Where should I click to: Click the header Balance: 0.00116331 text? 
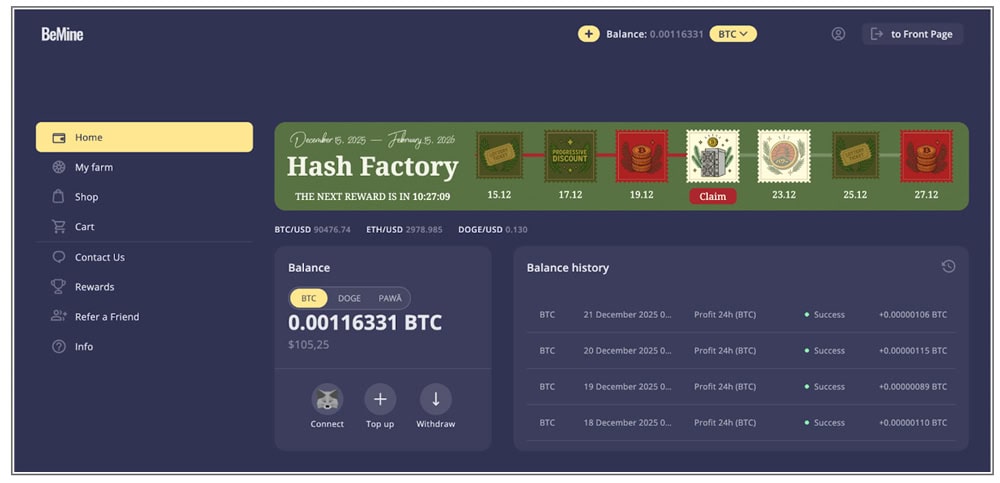click(654, 34)
